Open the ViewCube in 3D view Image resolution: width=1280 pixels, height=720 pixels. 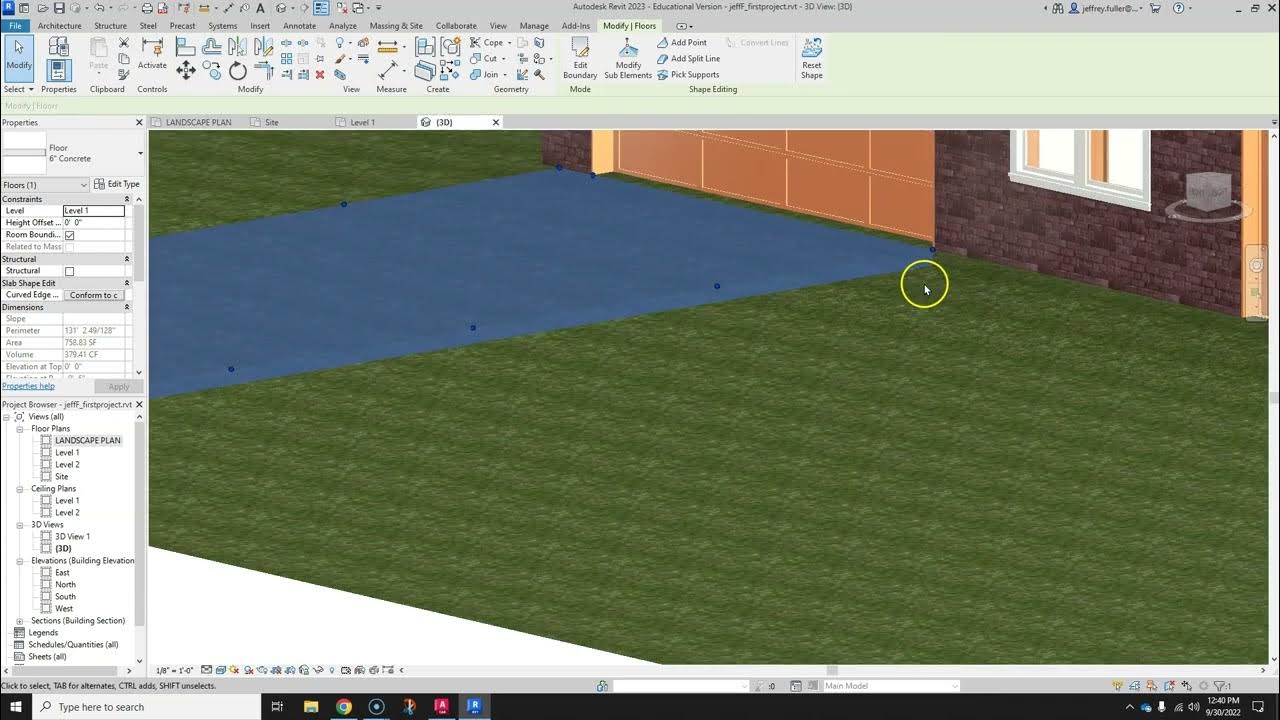click(1207, 193)
